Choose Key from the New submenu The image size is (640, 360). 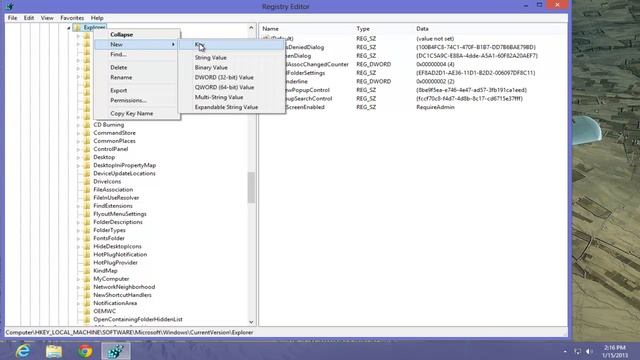pos(231,44)
